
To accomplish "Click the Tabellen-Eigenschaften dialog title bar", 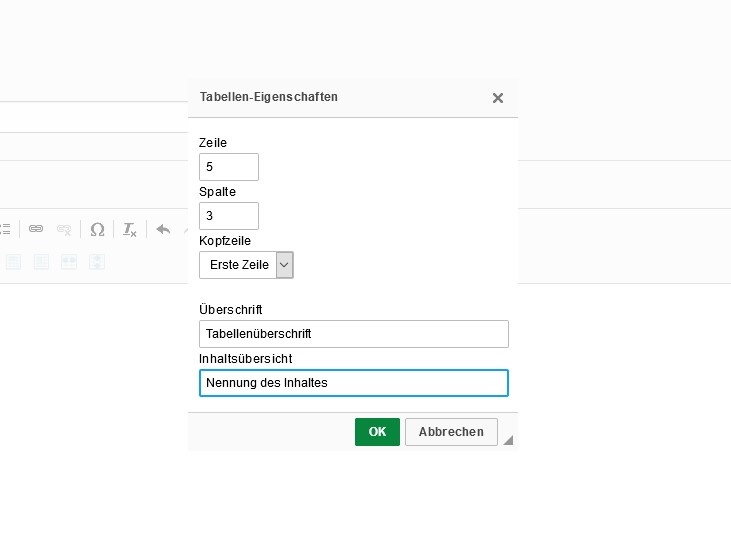I will click(340, 98).
